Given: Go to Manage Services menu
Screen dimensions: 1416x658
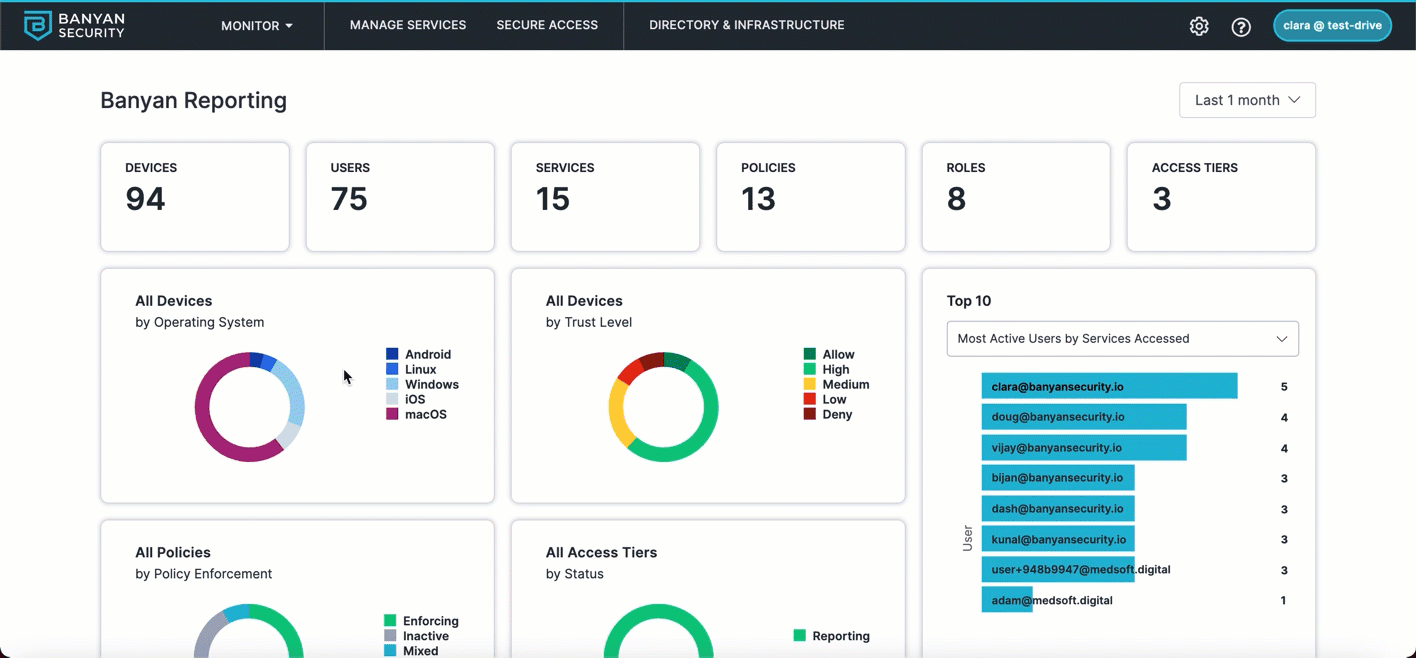Looking at the screenshot, I should pos(408,25).
